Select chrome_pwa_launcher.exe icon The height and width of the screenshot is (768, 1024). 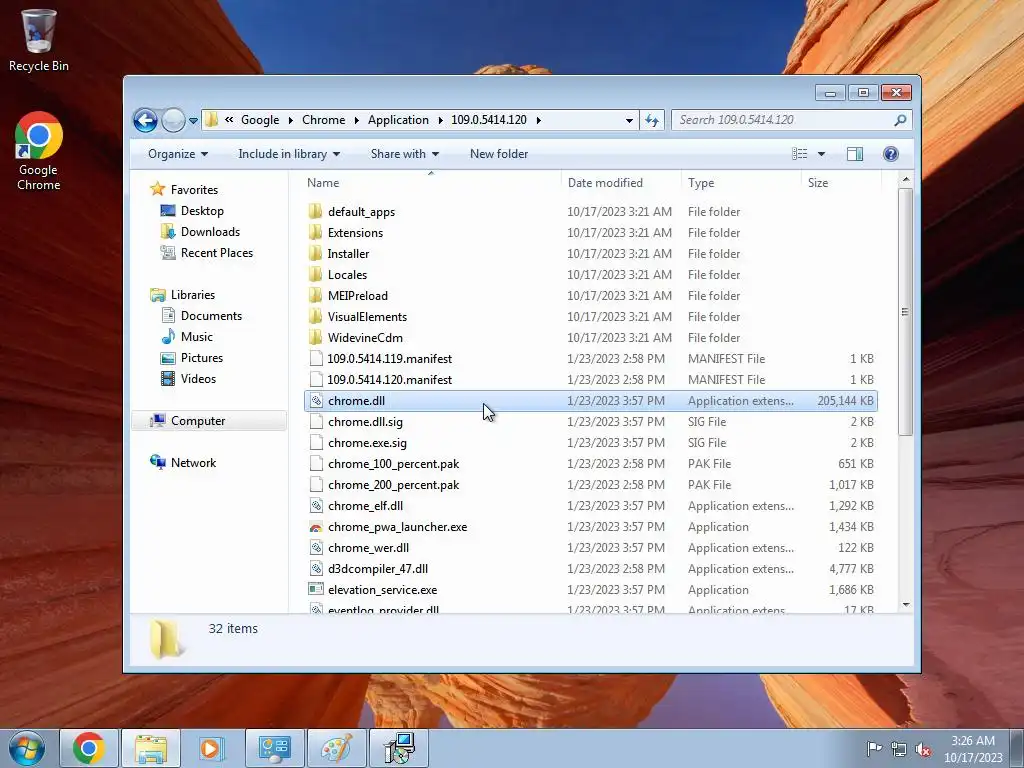tap(316, 527)
